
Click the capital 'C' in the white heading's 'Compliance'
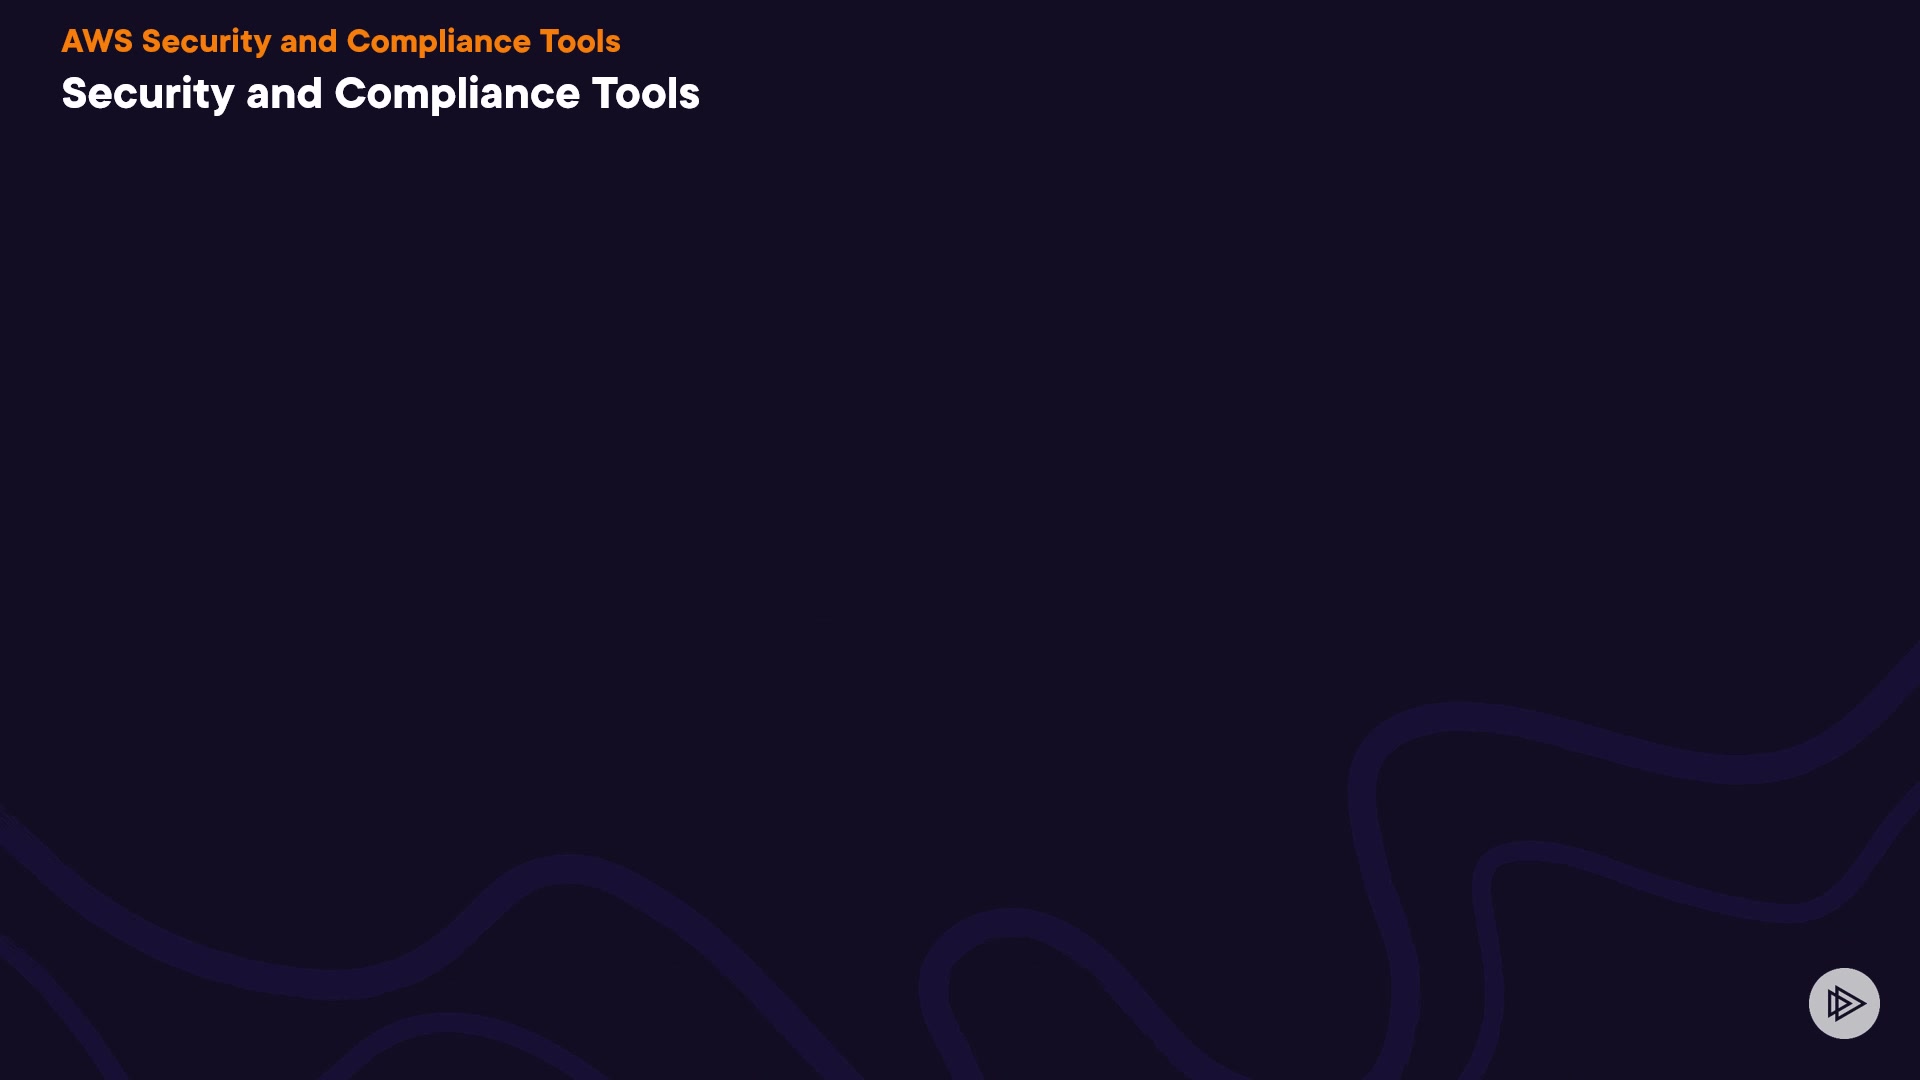point(350,94)
